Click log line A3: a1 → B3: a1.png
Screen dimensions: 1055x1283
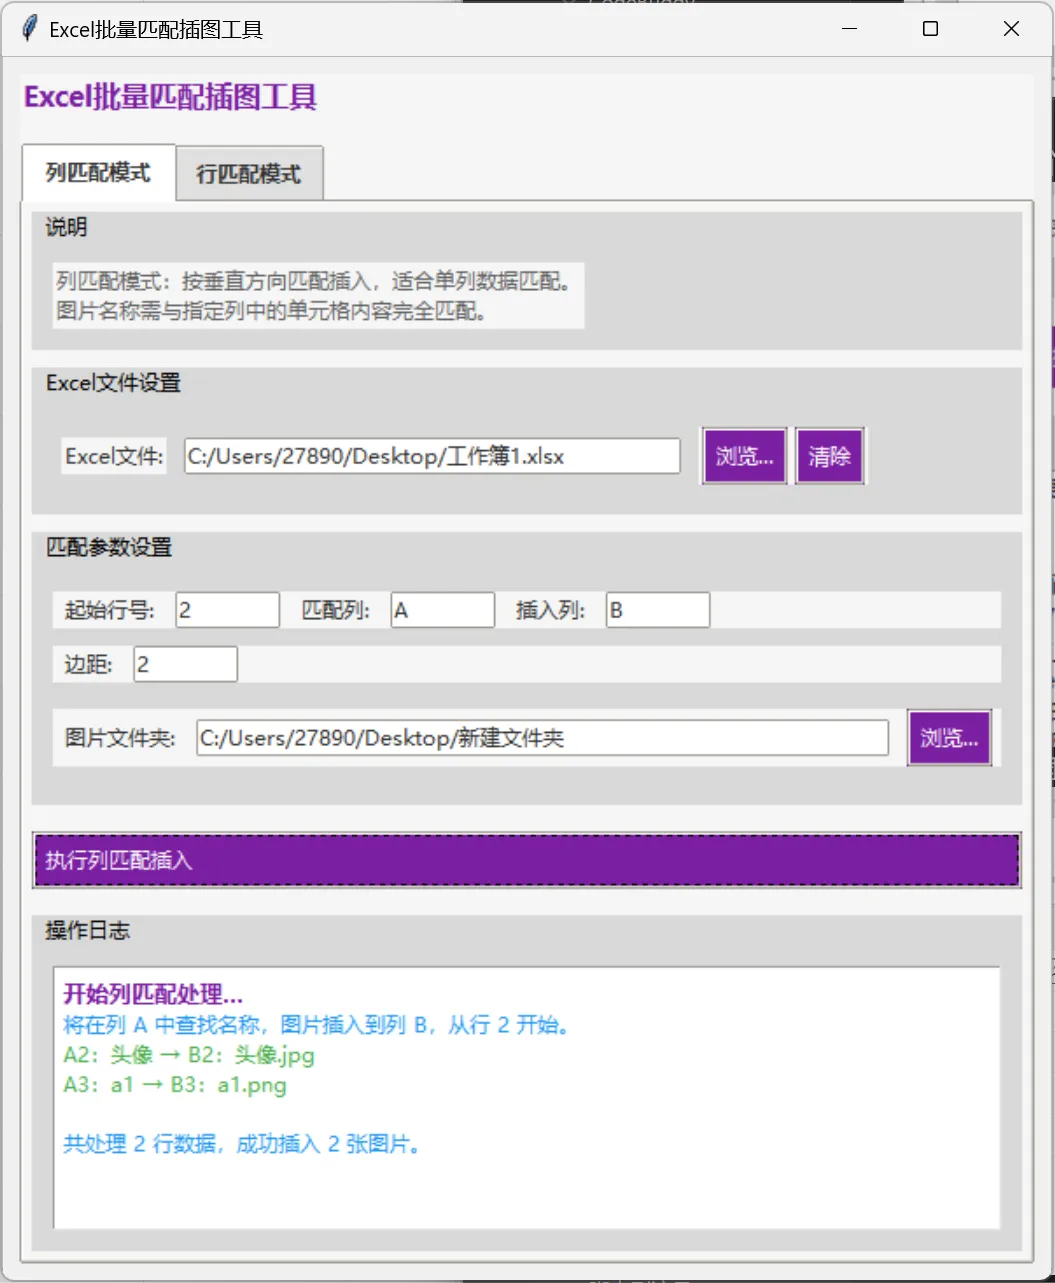click(x=175, y=1085)
